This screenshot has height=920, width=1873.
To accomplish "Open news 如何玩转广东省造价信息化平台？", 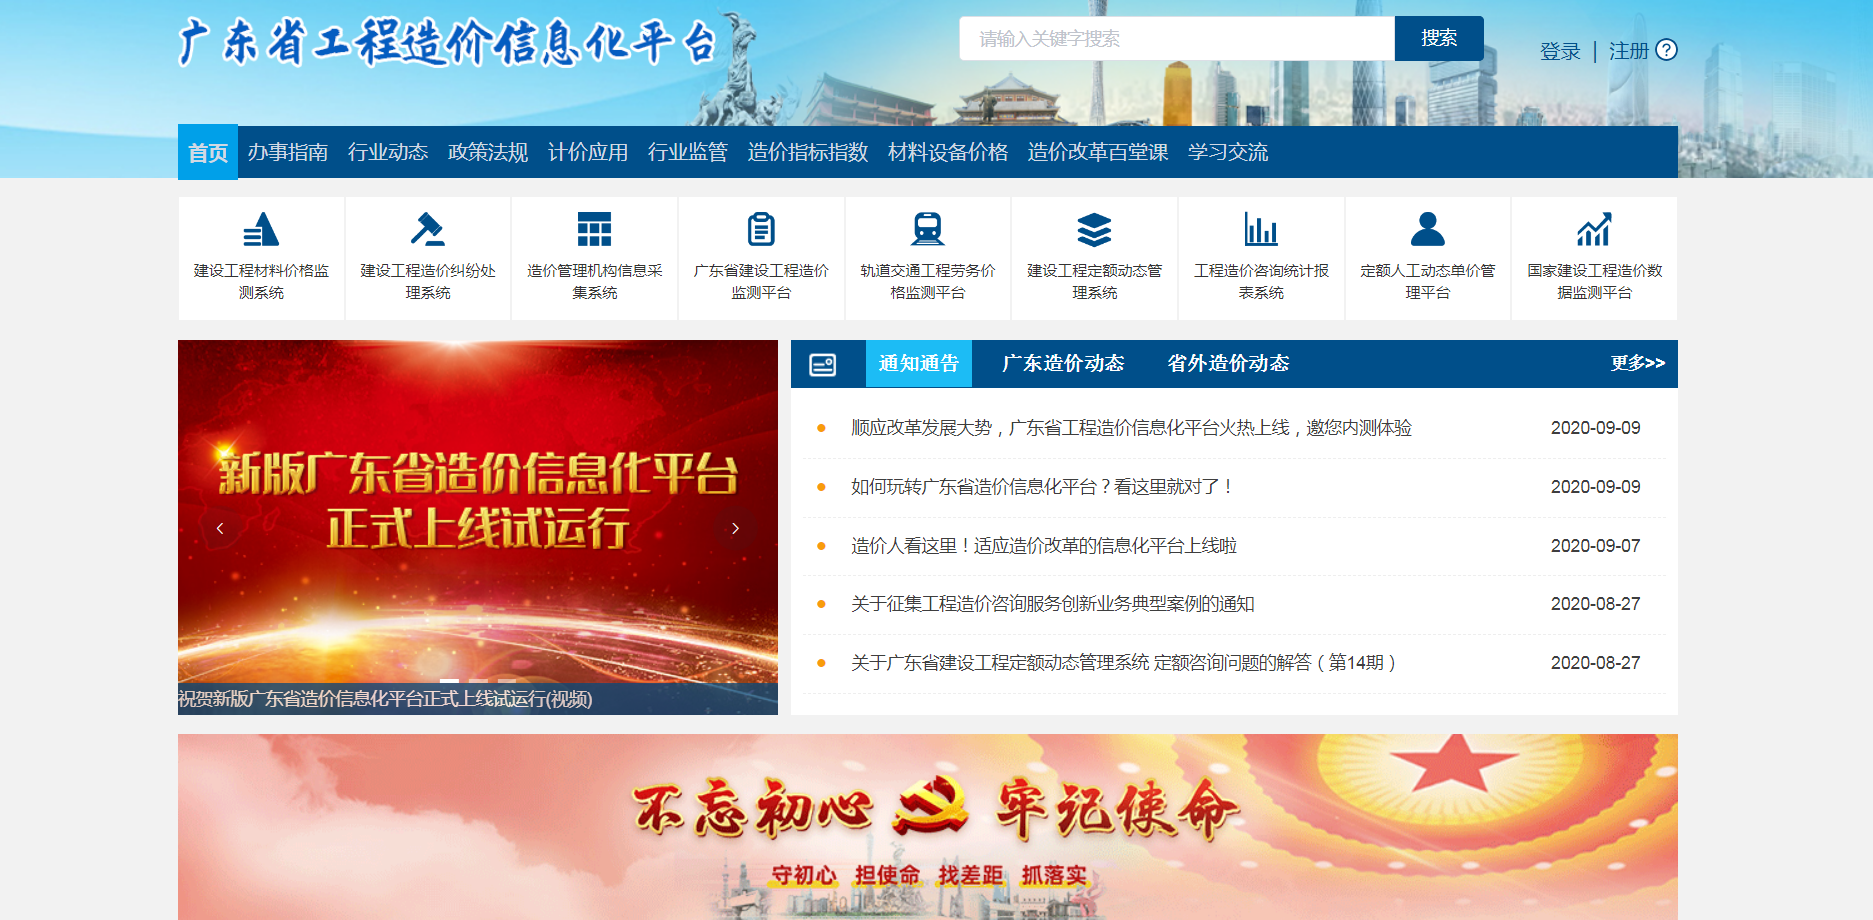I will [1041, 487].
